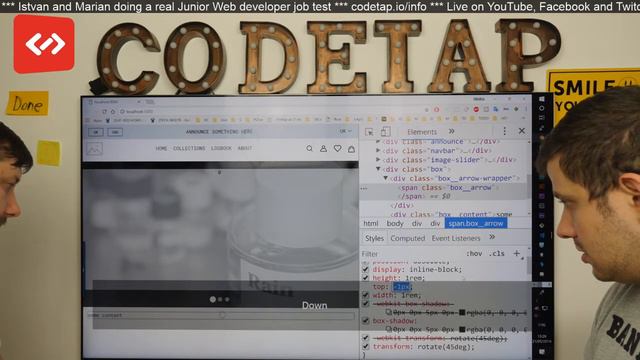This screenshot has height=360, width=640.
Task: Uncheck the transform: rotate(45deg) property
Action: [365, 347]
